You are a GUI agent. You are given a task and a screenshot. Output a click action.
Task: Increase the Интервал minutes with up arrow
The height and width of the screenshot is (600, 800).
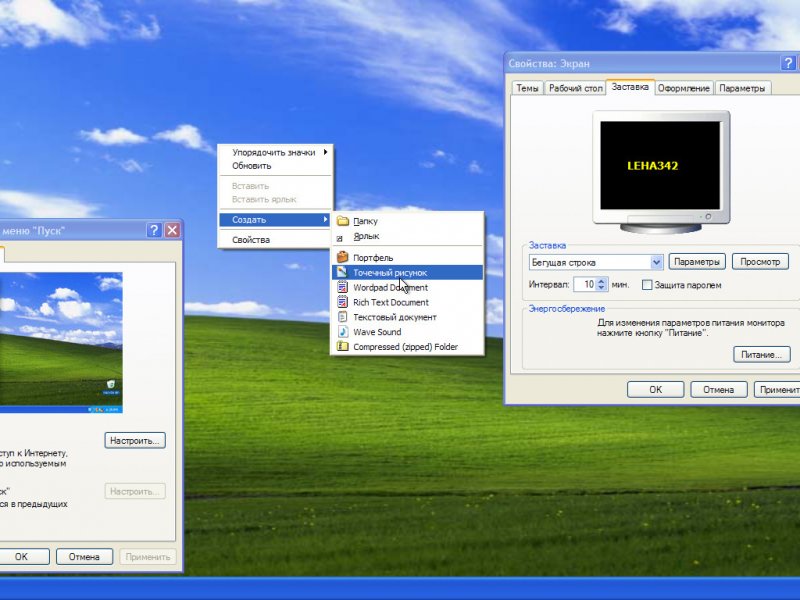(602, 281)
